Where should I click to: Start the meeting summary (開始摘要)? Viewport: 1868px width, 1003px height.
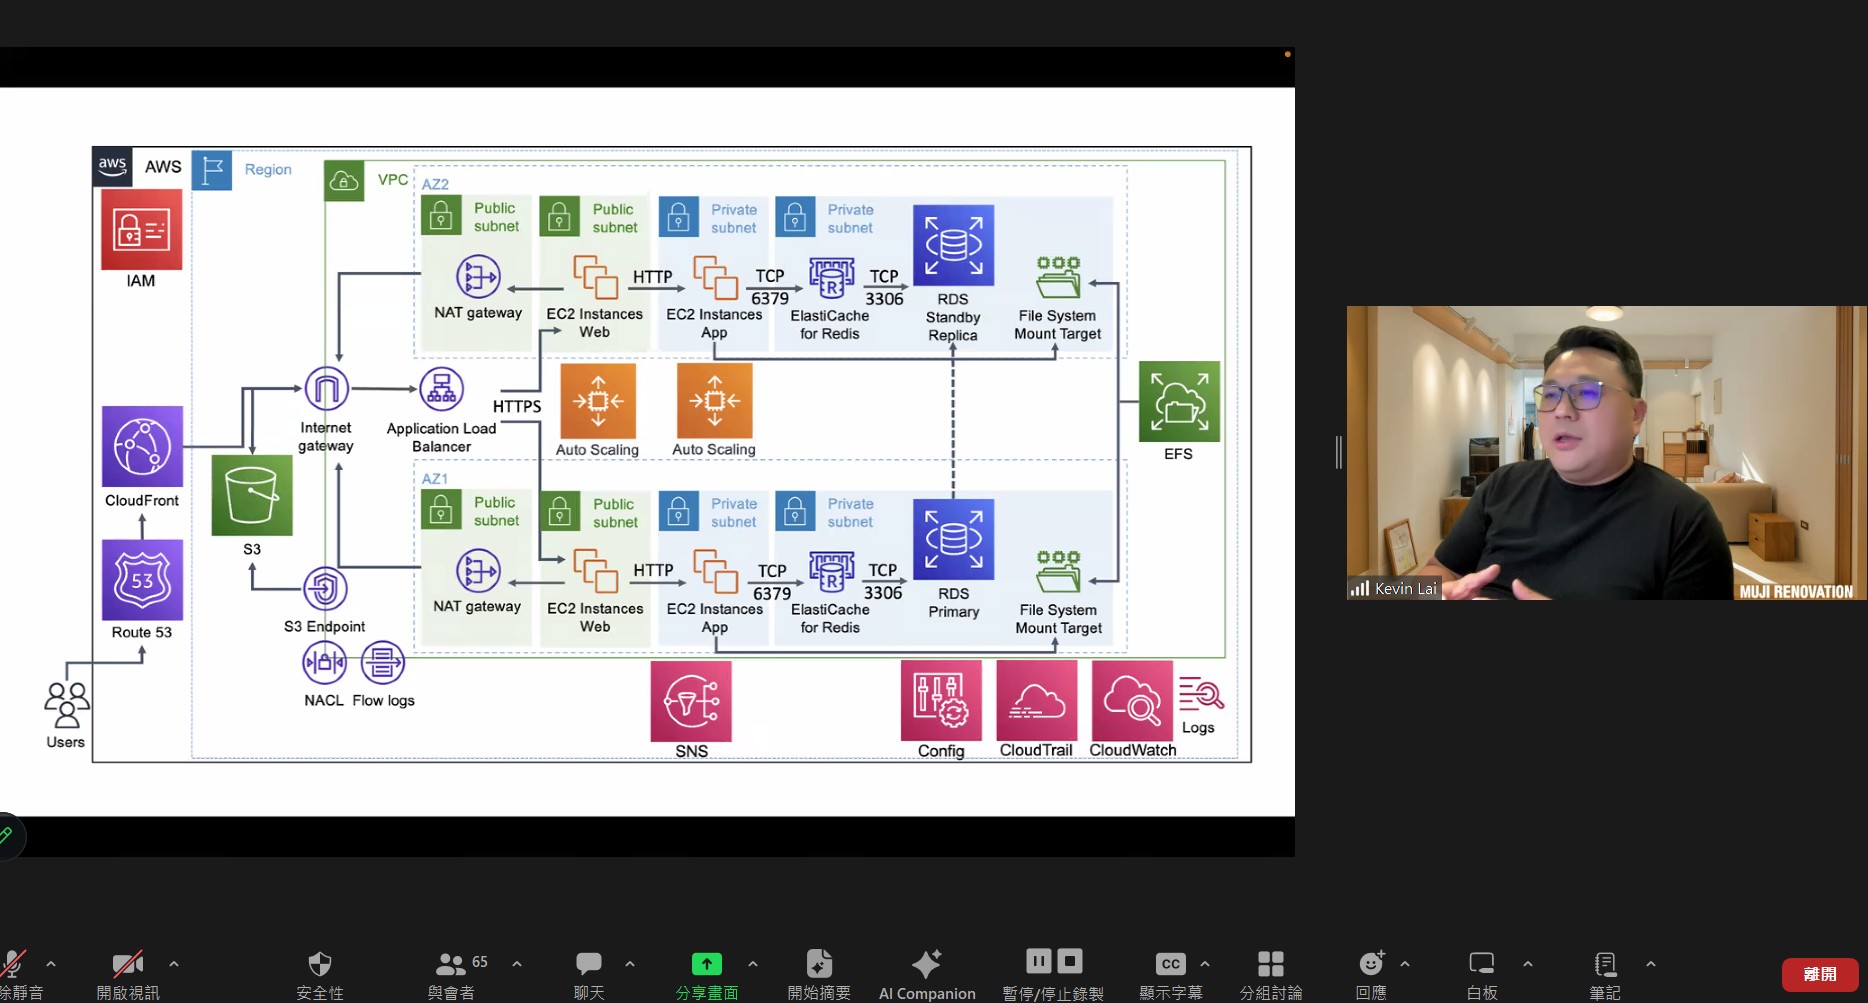point(819,964)
